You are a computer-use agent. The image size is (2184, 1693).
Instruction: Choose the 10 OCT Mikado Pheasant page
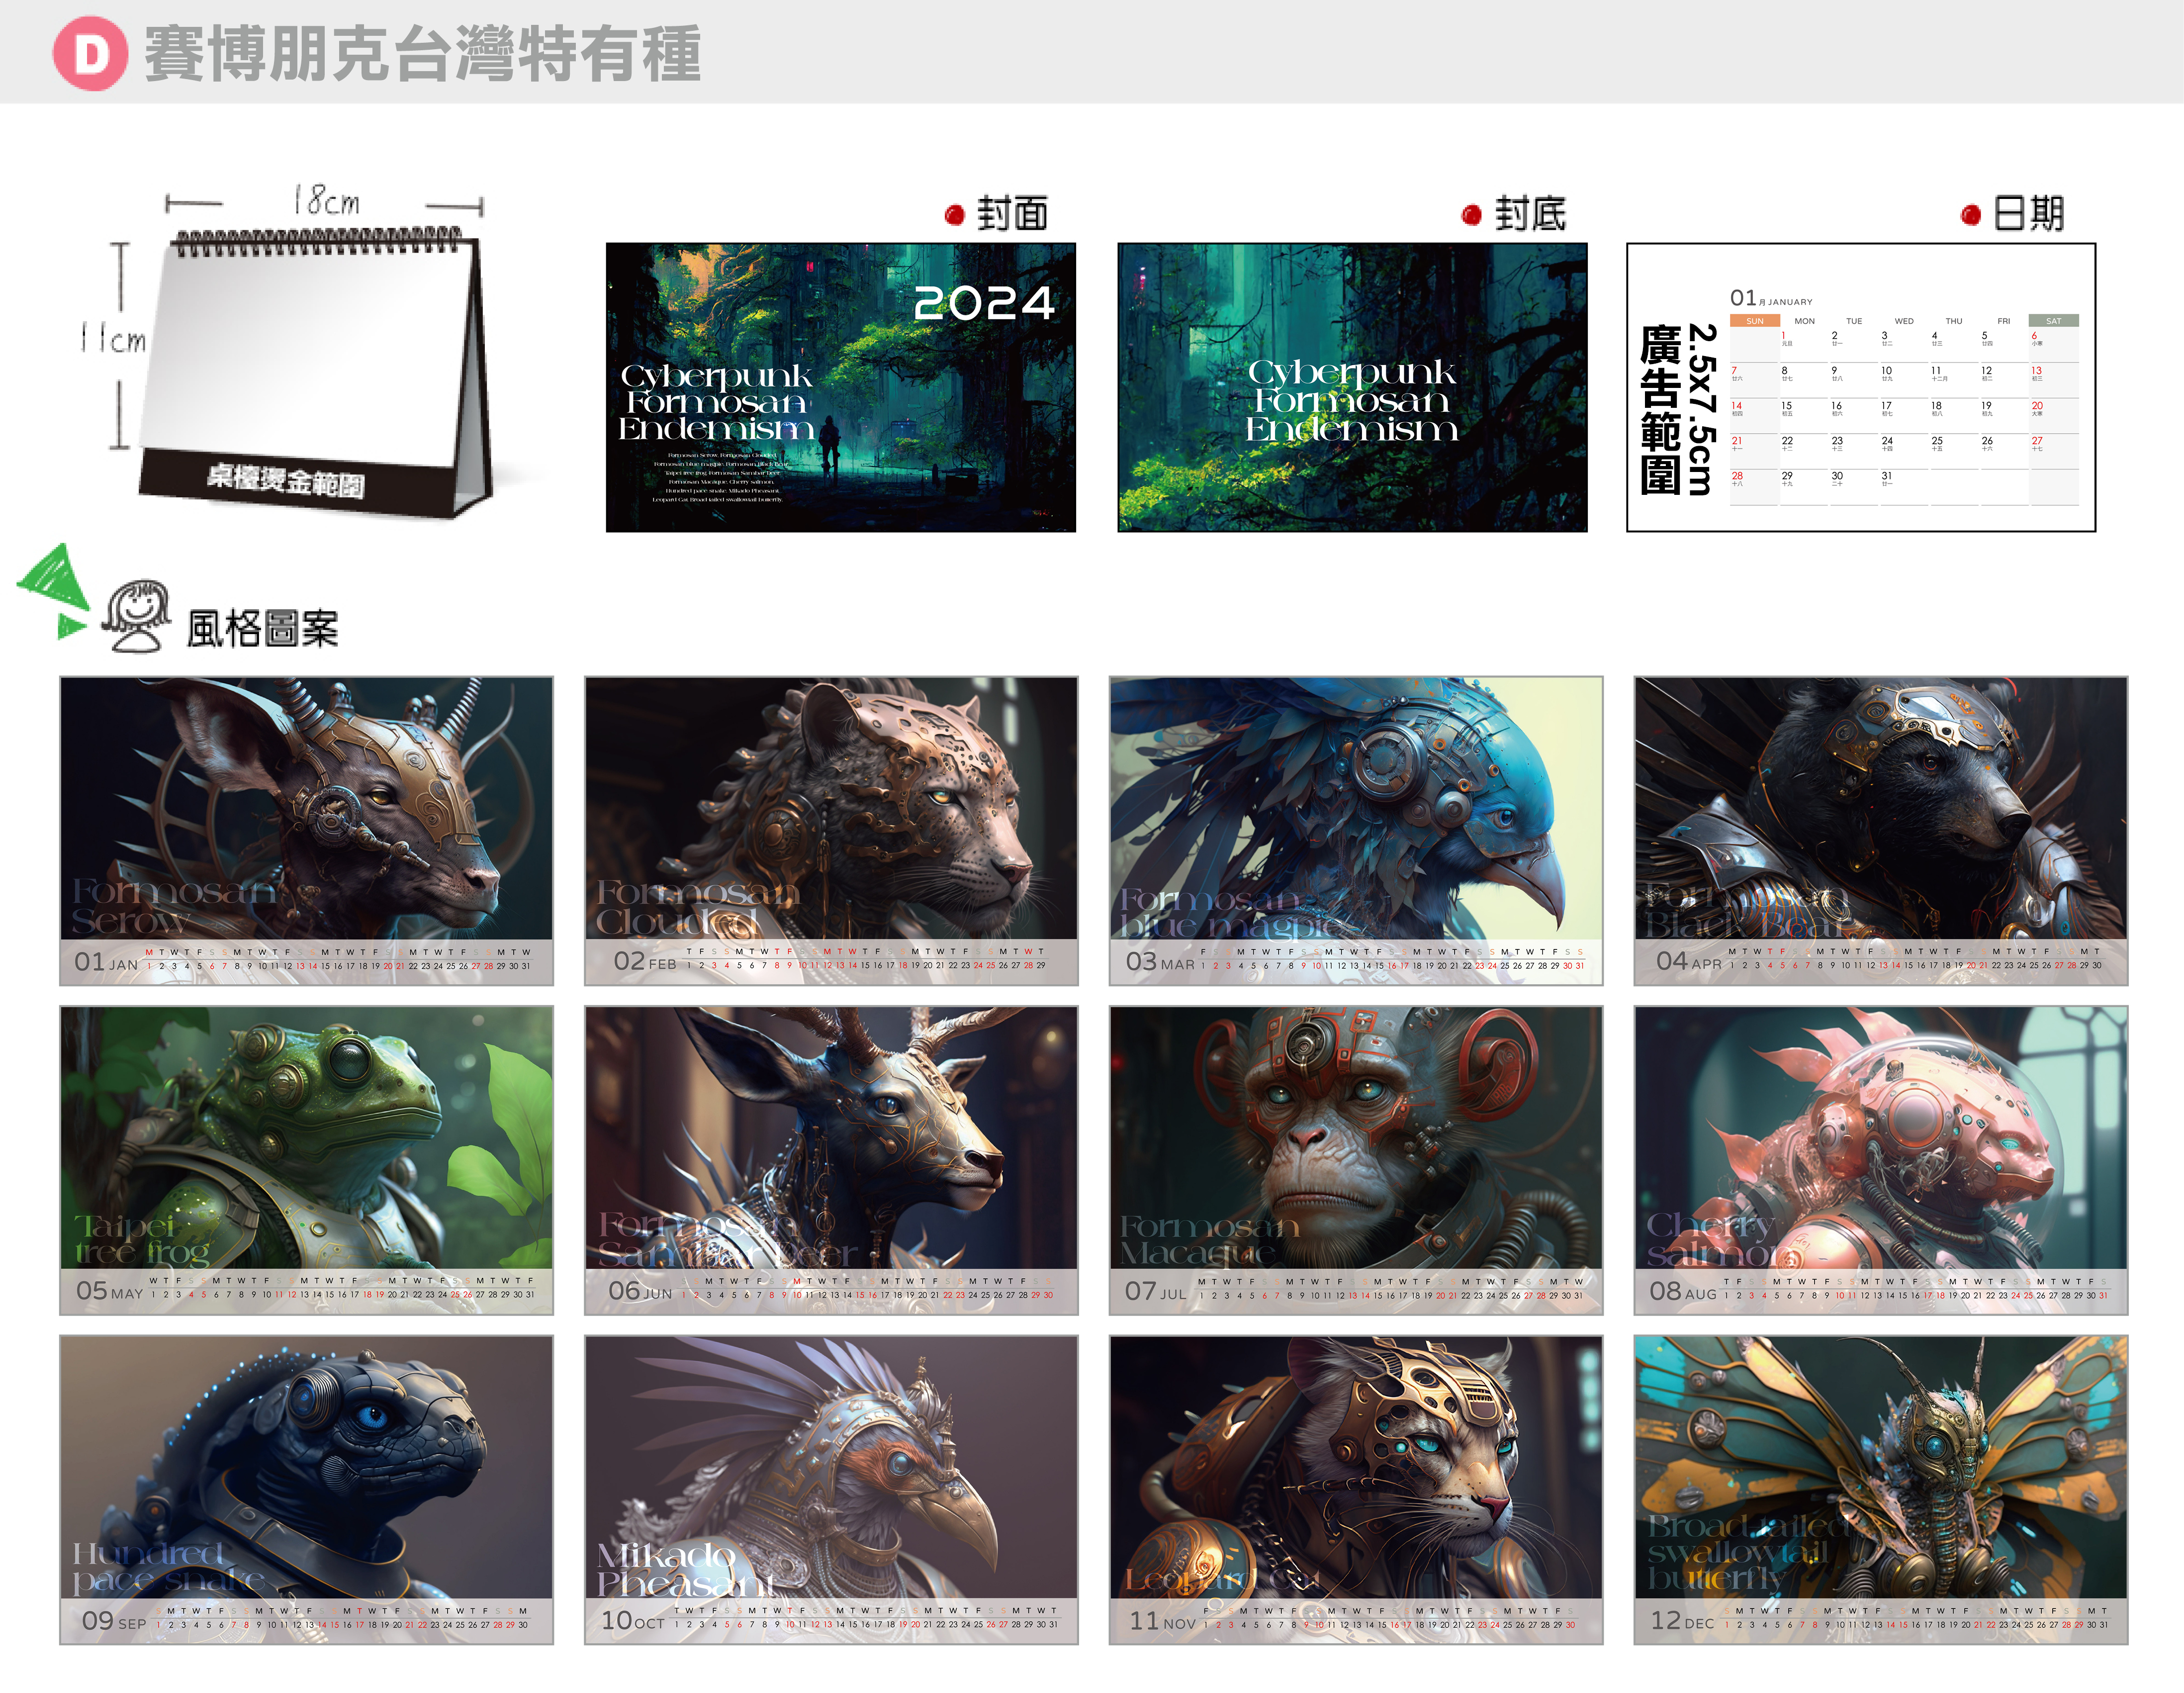coord(831,1489)
